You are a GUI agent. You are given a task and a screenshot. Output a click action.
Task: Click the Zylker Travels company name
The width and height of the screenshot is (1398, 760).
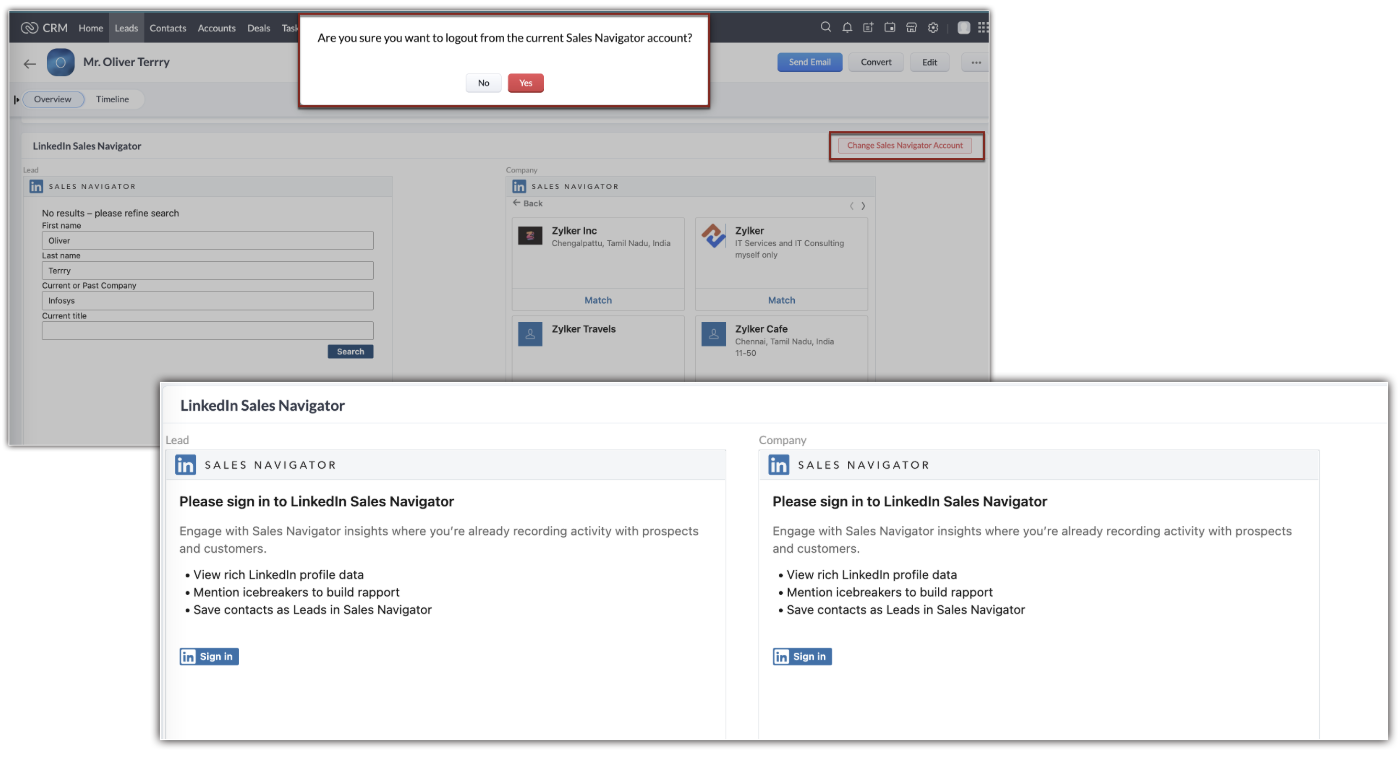pos(584,329)
